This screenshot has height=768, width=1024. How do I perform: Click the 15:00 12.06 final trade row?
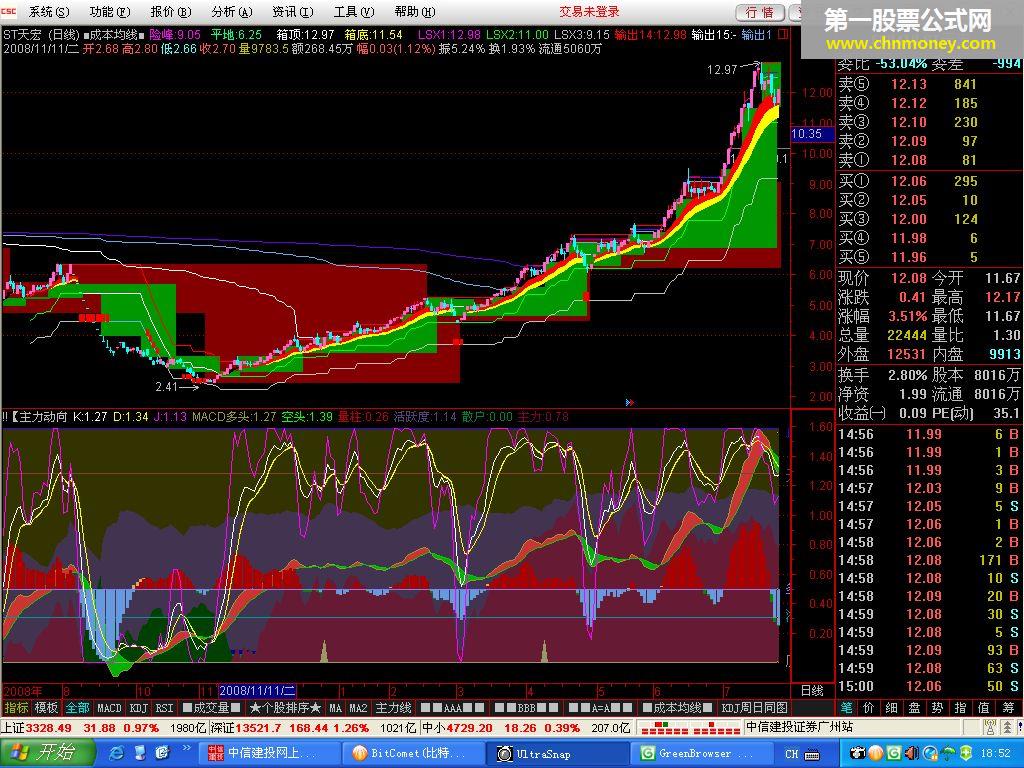tap(928, 686)
